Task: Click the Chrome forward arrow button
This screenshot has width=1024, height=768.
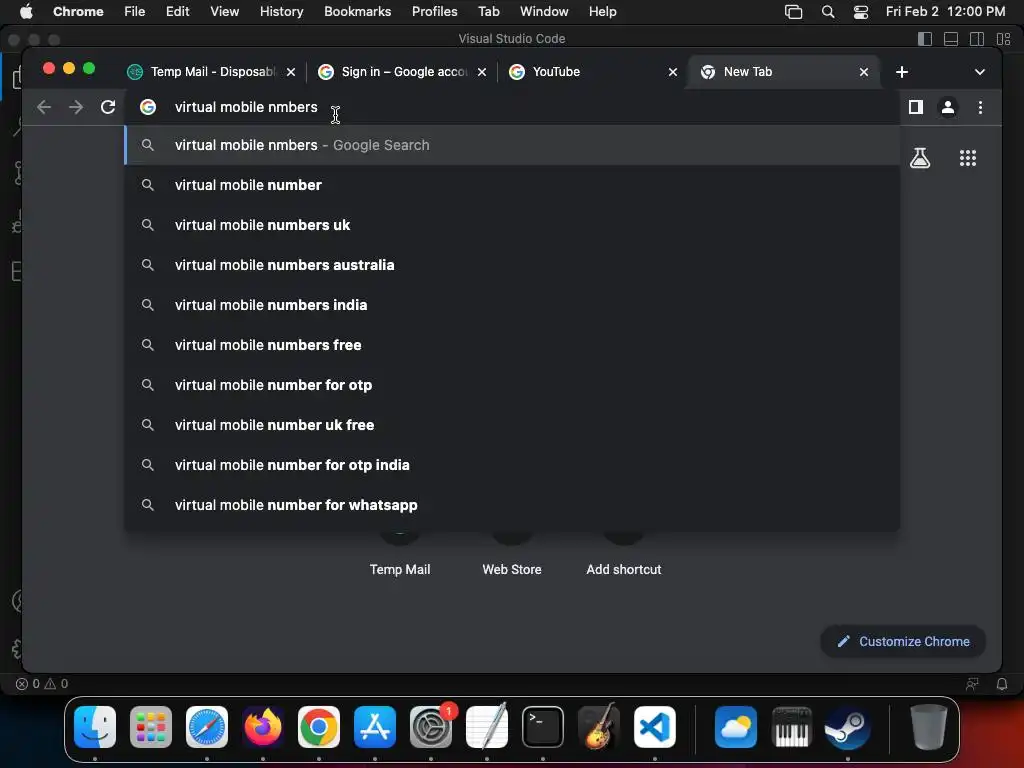Action: 76,107
